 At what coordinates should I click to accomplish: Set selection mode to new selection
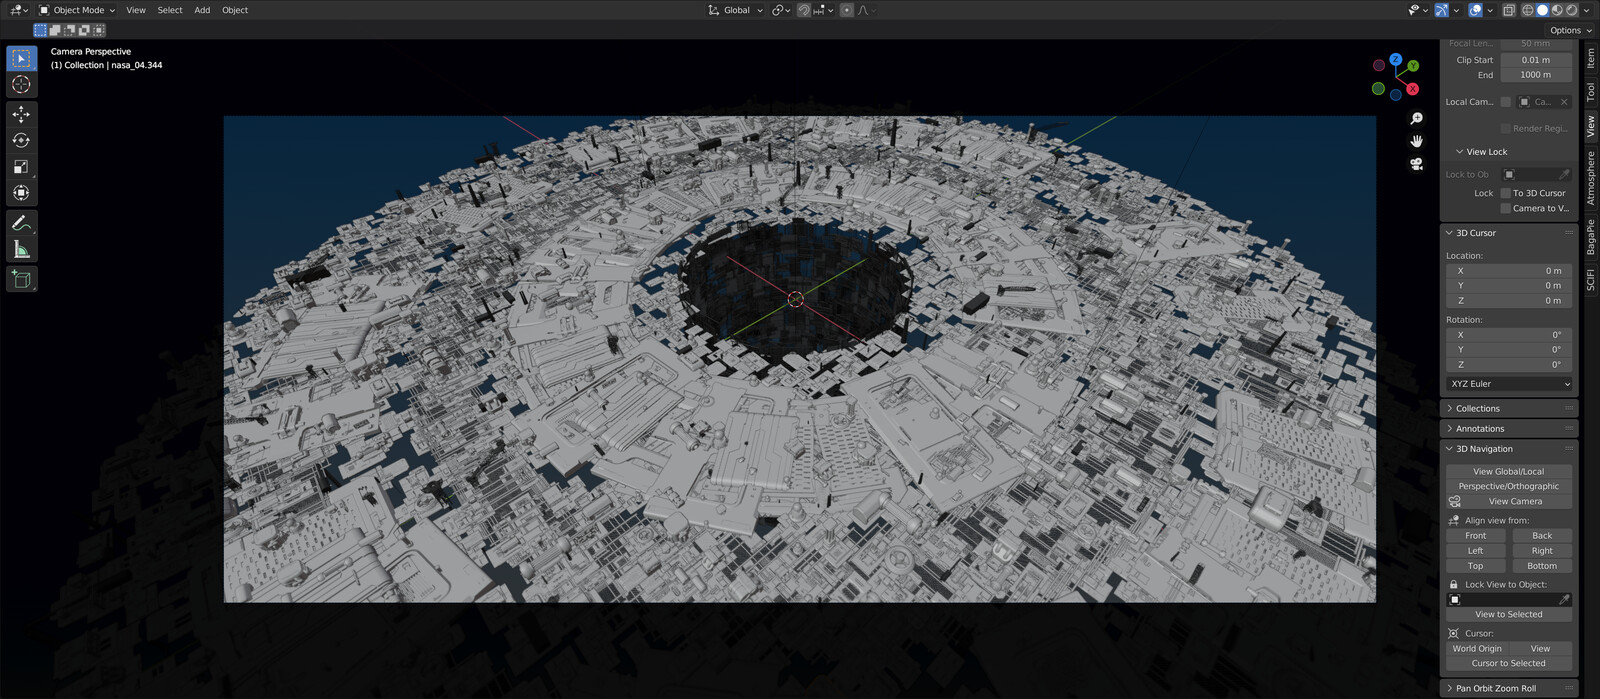(x=40, y=30)
